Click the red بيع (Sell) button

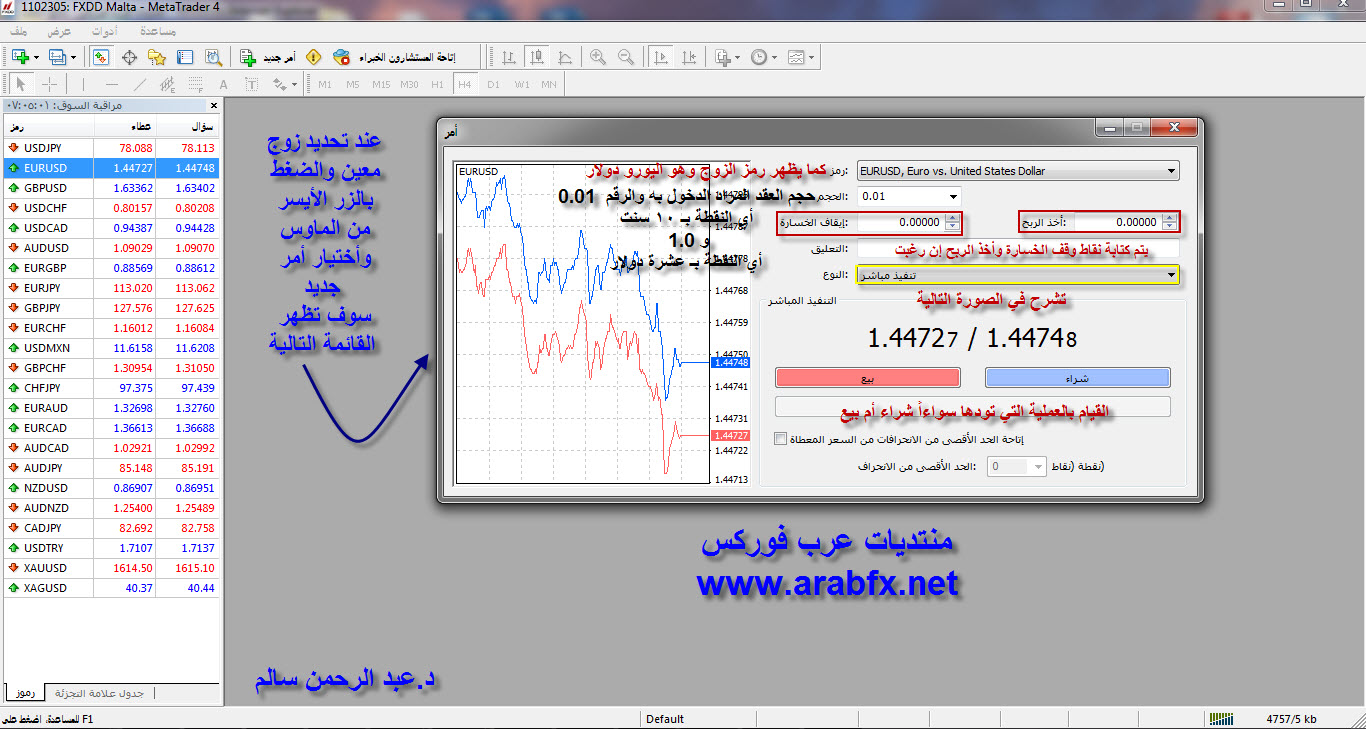[x=868, y=378]
